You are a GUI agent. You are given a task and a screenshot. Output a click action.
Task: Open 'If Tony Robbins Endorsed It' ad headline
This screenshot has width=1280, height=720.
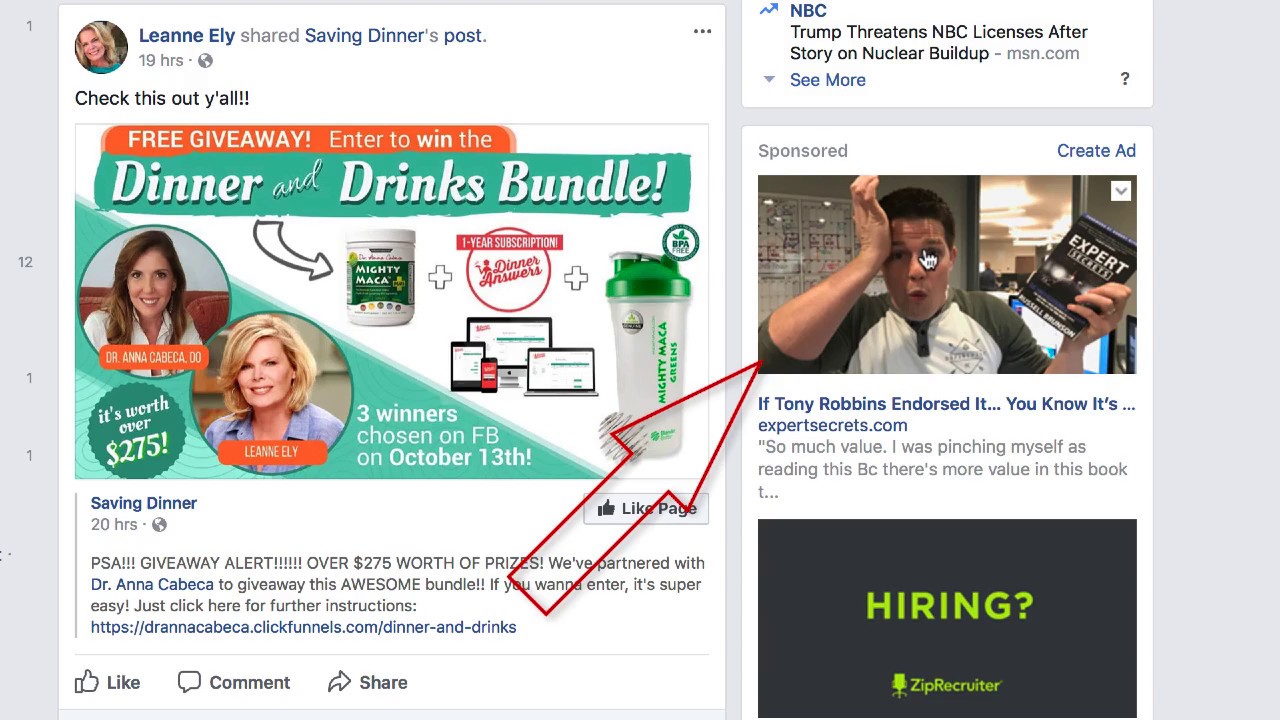(x=946, y=404)
